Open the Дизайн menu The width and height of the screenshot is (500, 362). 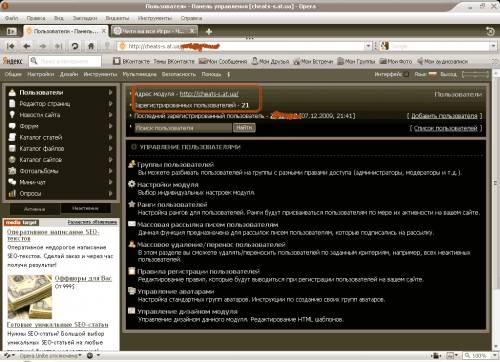(x=69, y=74)
